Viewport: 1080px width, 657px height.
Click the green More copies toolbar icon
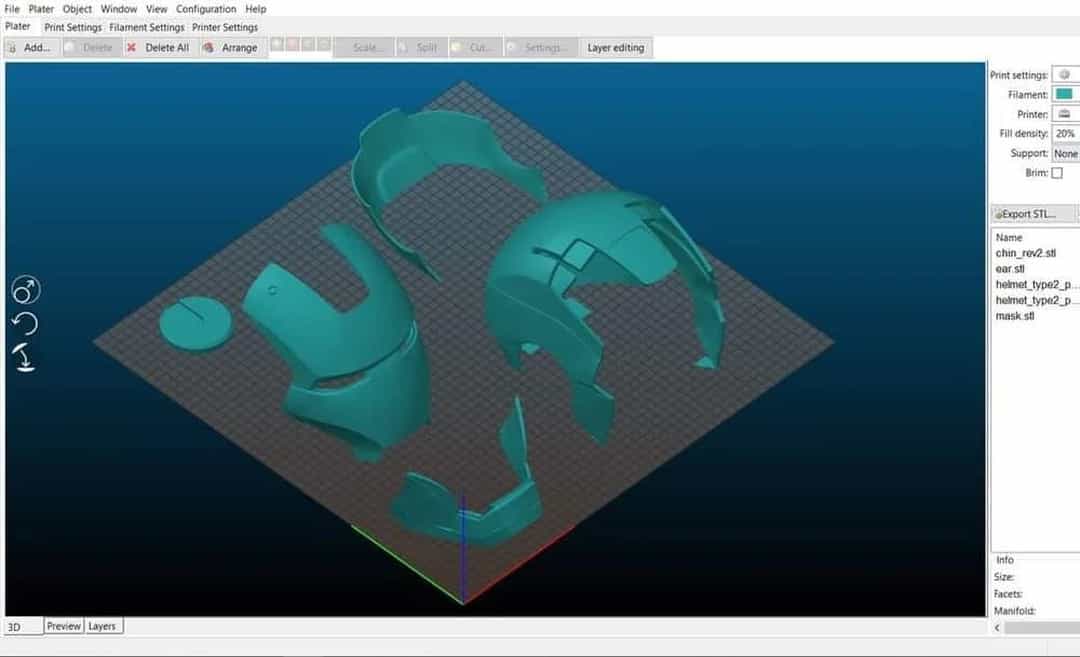coord(277,44)
